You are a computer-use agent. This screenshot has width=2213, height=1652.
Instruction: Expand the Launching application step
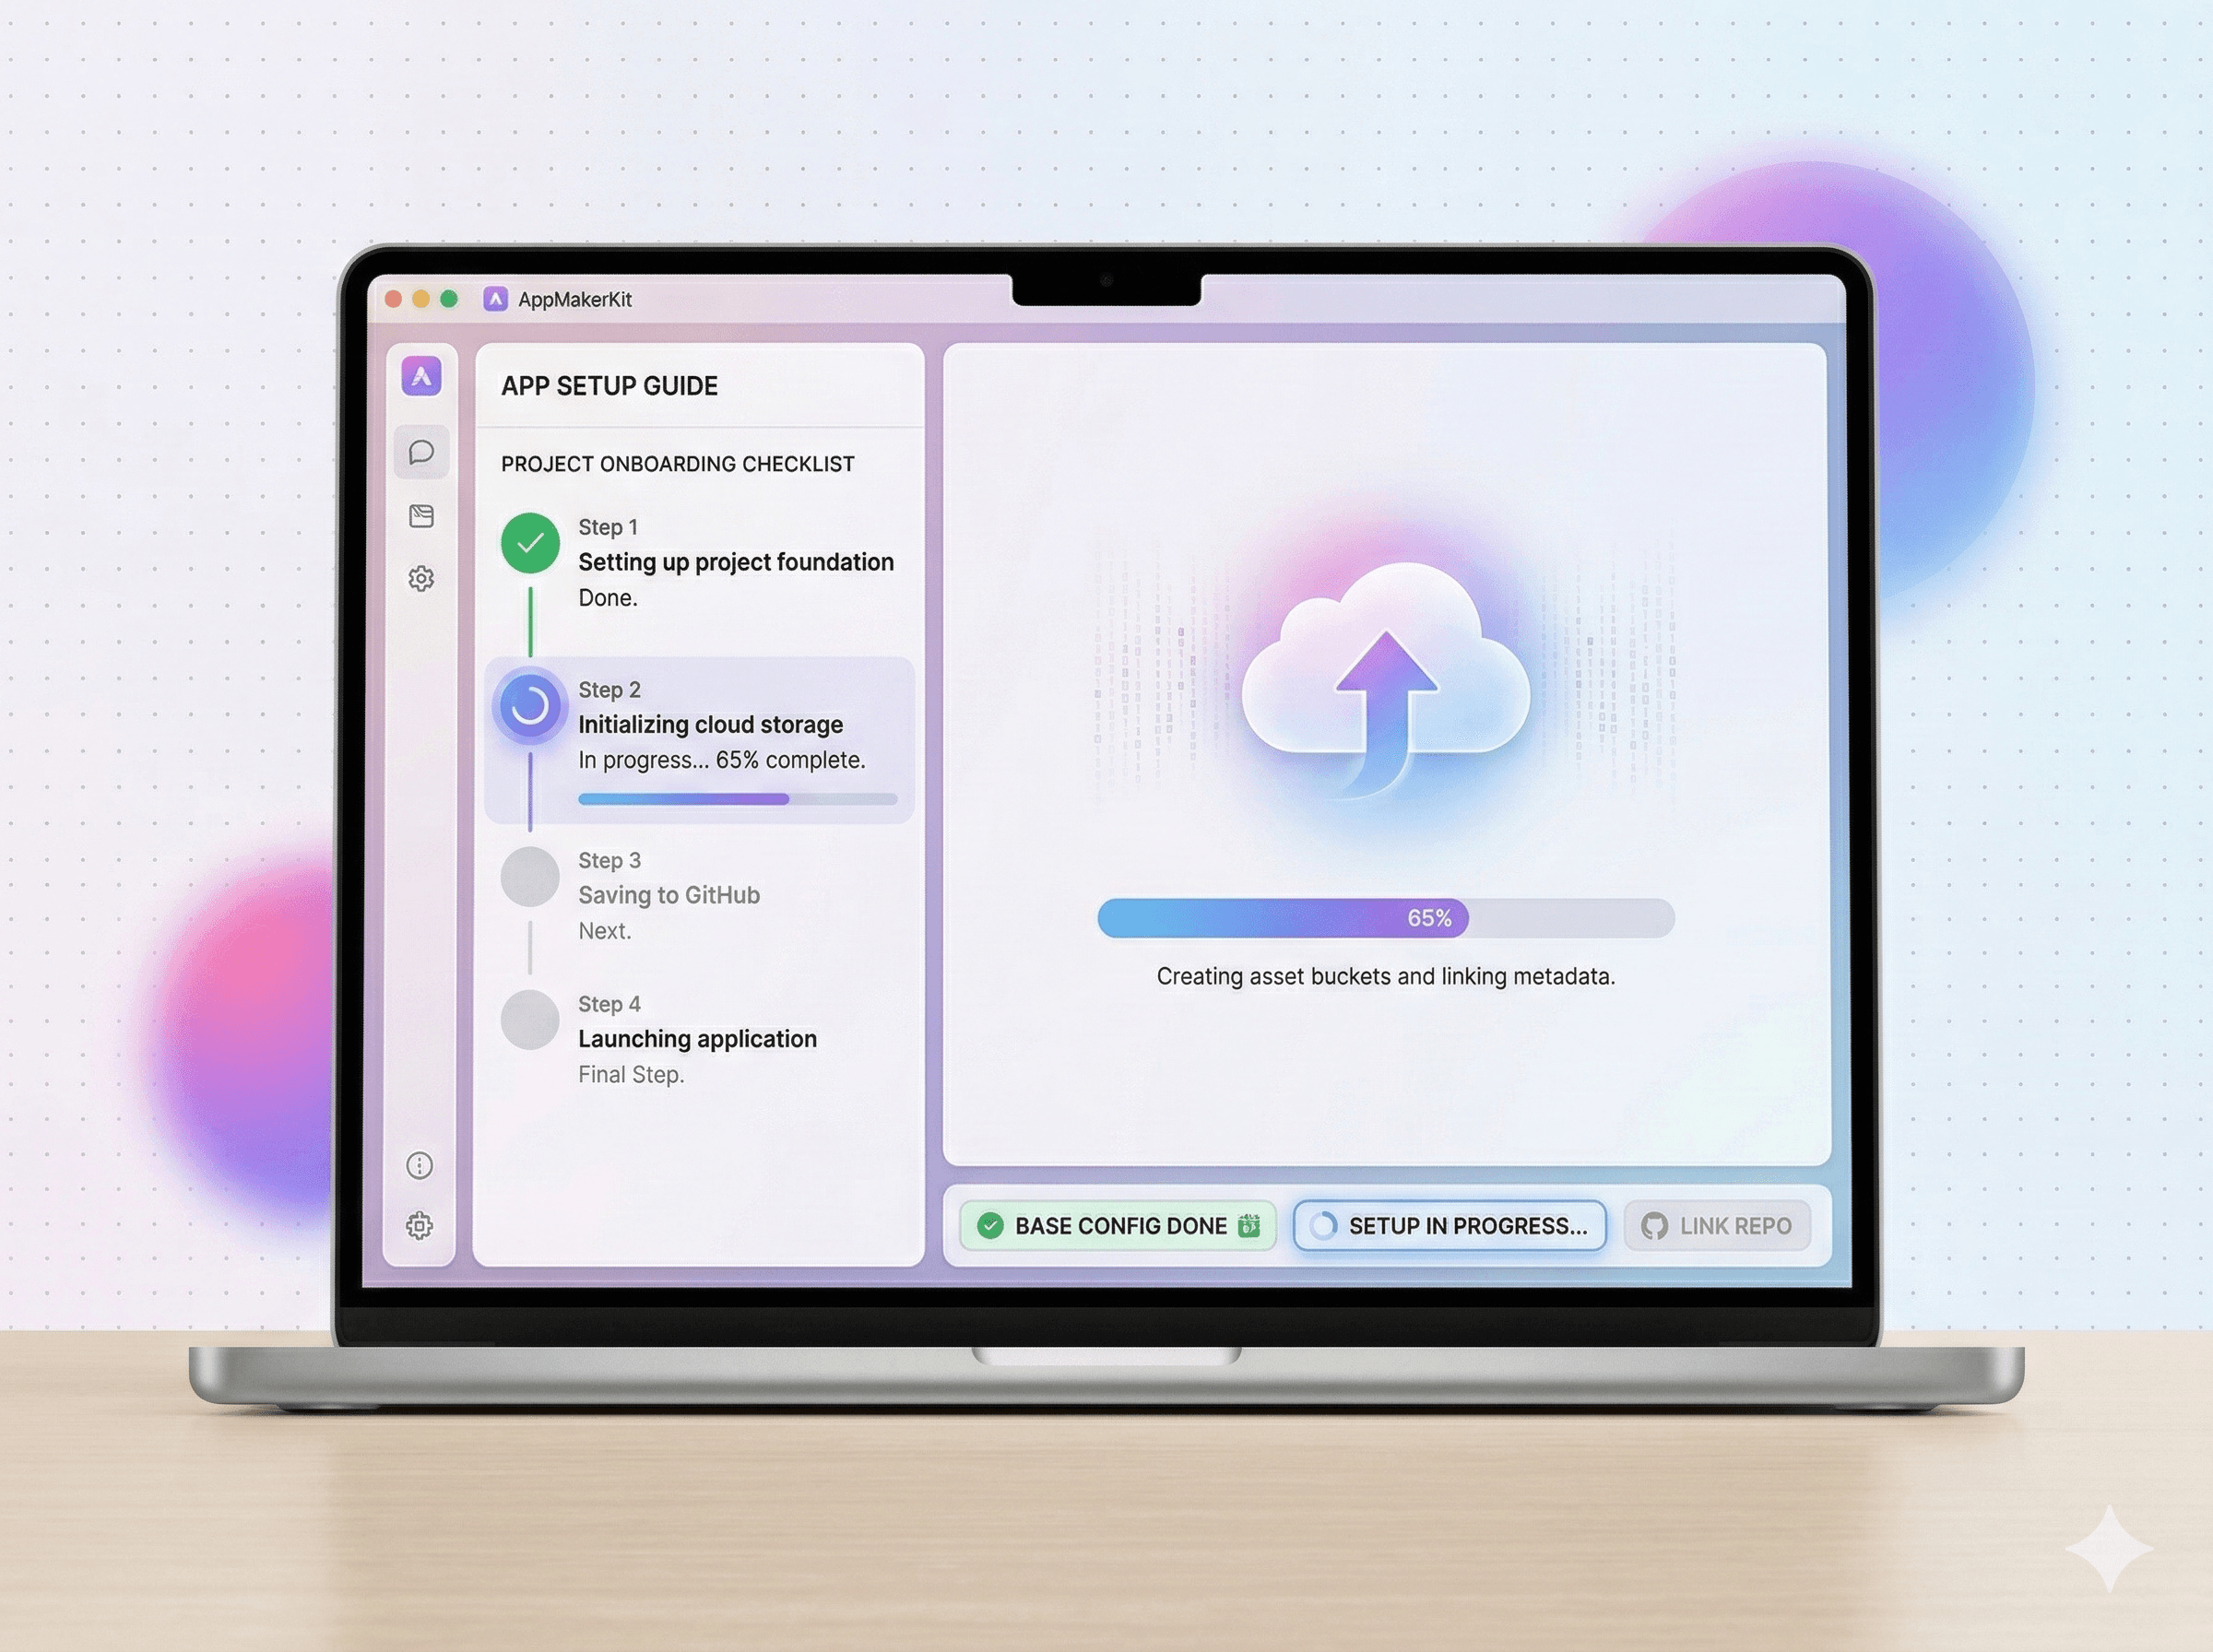coord(697,1038)
